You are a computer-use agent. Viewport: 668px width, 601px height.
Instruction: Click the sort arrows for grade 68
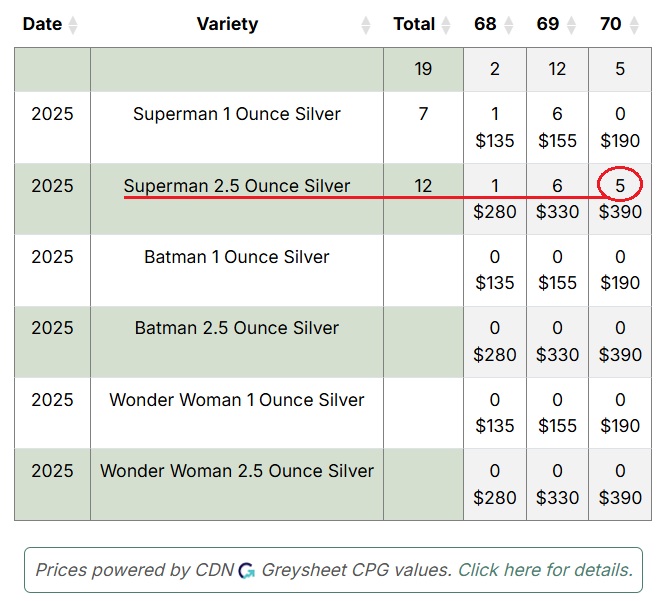click(x=508, y=24)
